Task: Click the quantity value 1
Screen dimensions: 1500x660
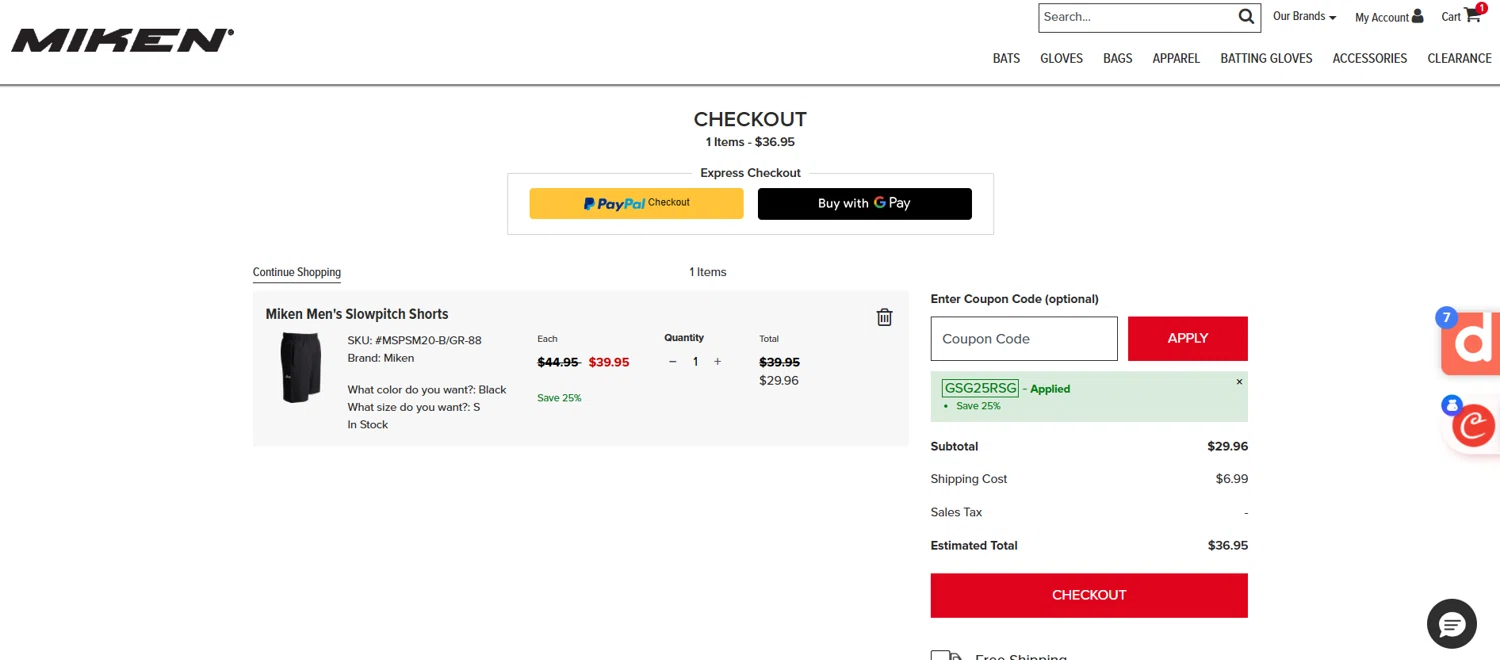Action: click(x=695, y=362)
